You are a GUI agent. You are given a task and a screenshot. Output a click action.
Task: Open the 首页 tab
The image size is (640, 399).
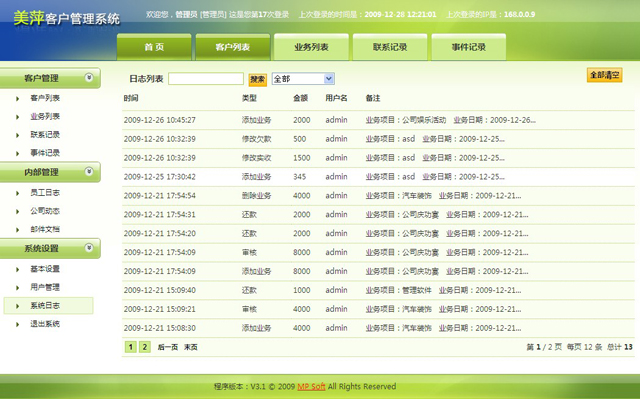(154, 47)
